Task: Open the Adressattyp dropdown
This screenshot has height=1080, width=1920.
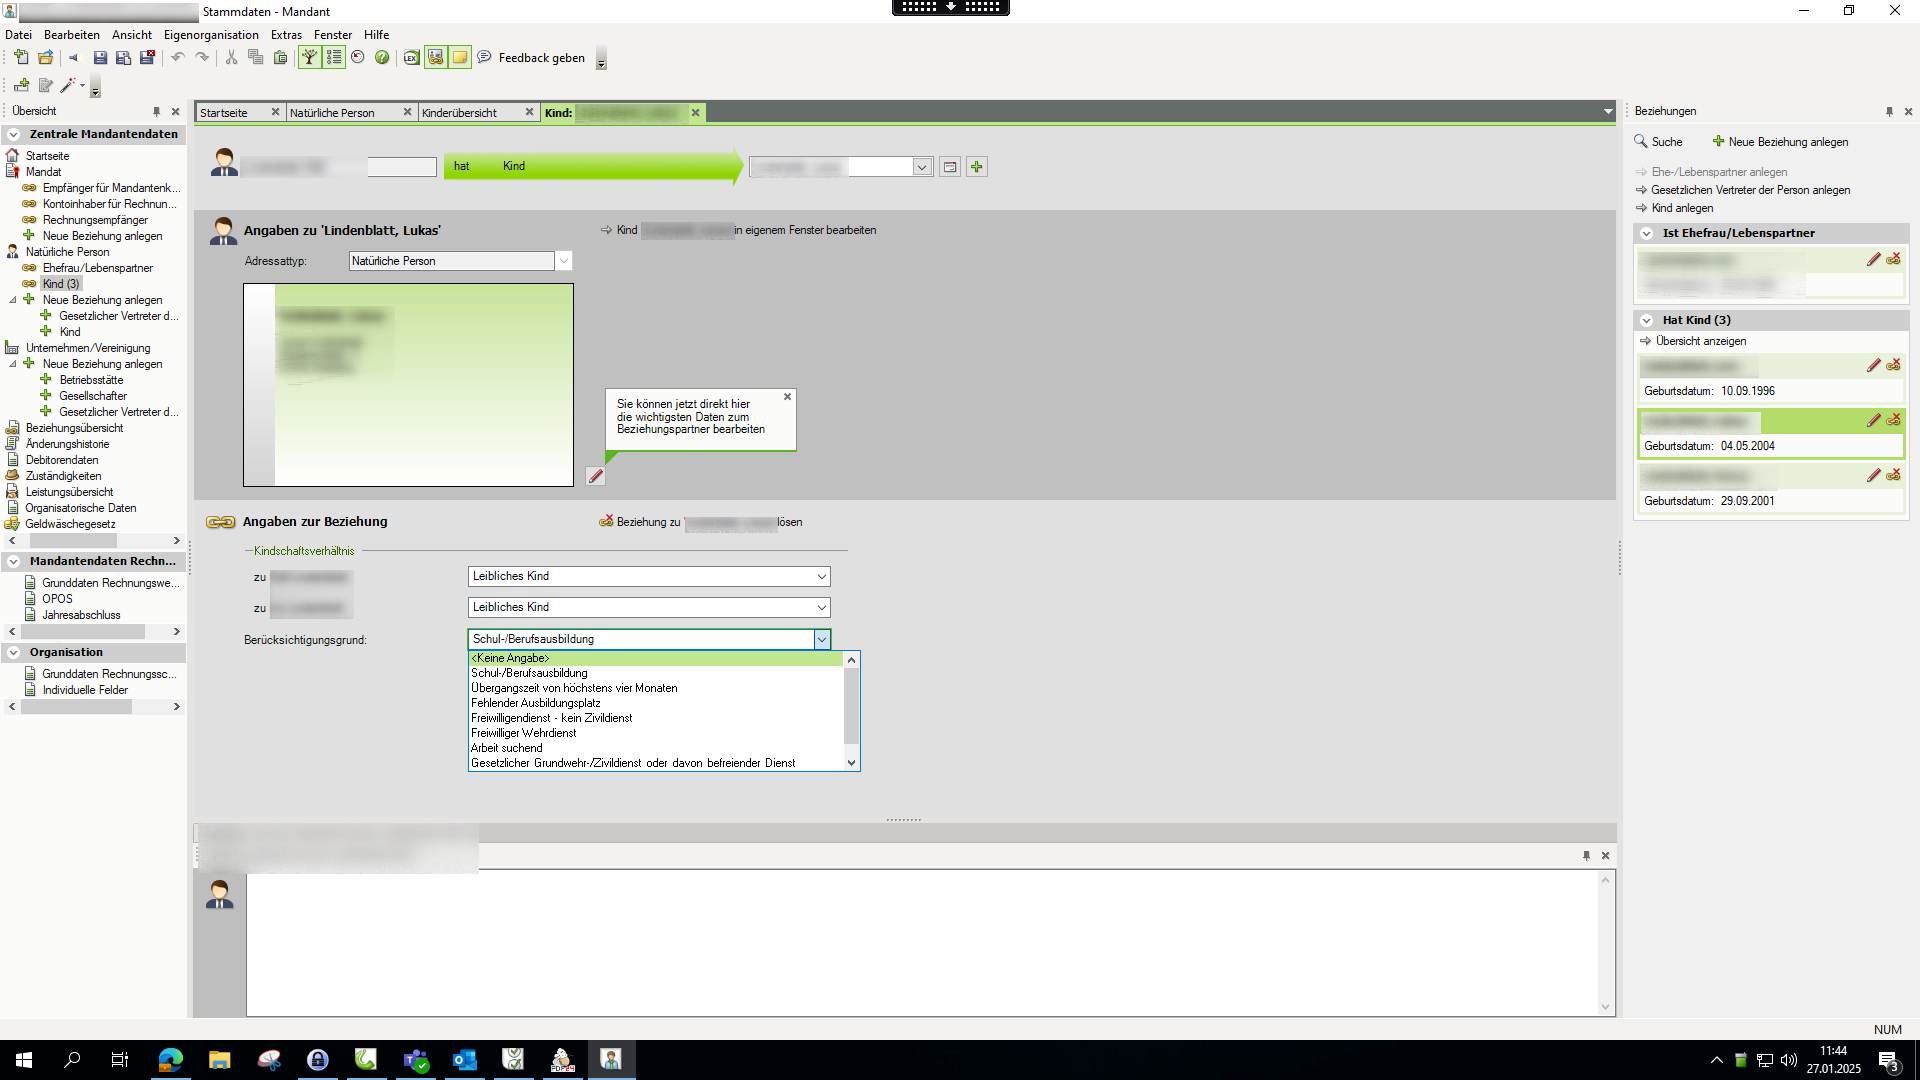Action: [x=564, y=261]
